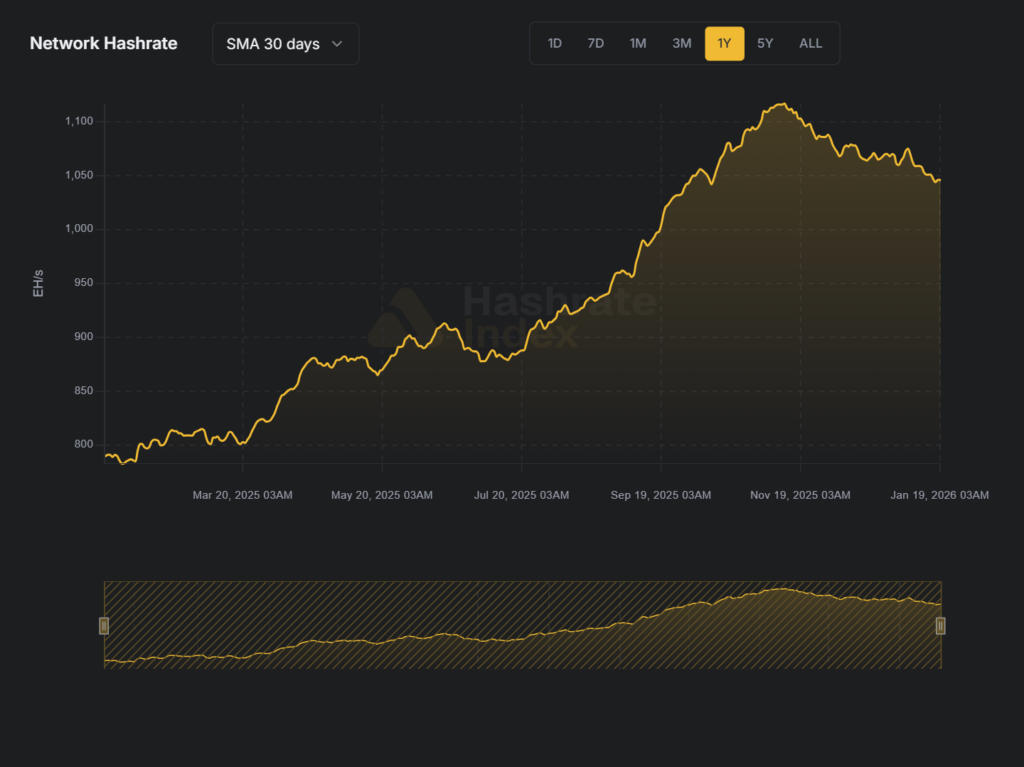Screen dimensions: 1024x767
Task: Click the Network Hashrate title
Action: (104, 44)
